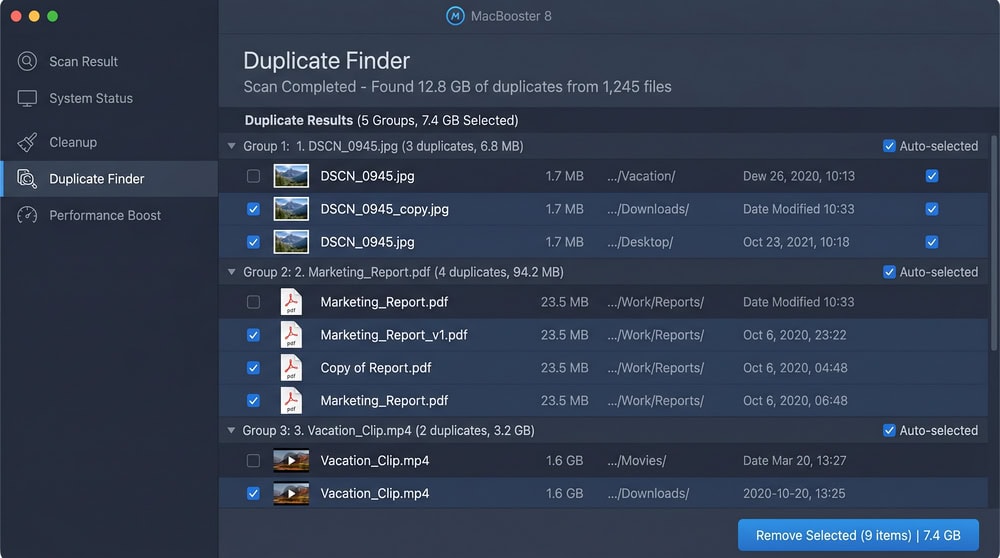Collapse Group 3 Vacation_Clip.mp4 disclosure triangle
Screen dimensions: 1000x558
click(232, 430)
